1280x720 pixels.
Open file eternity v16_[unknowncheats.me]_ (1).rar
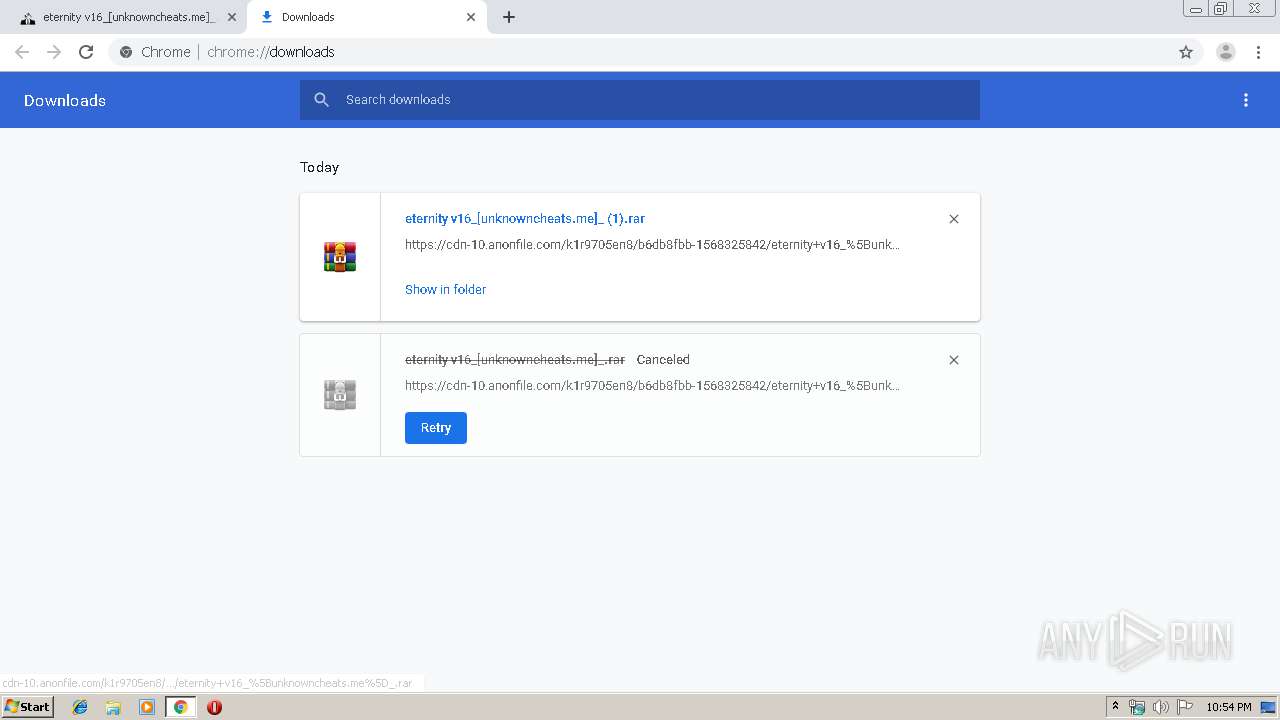[x=525, y=219]
